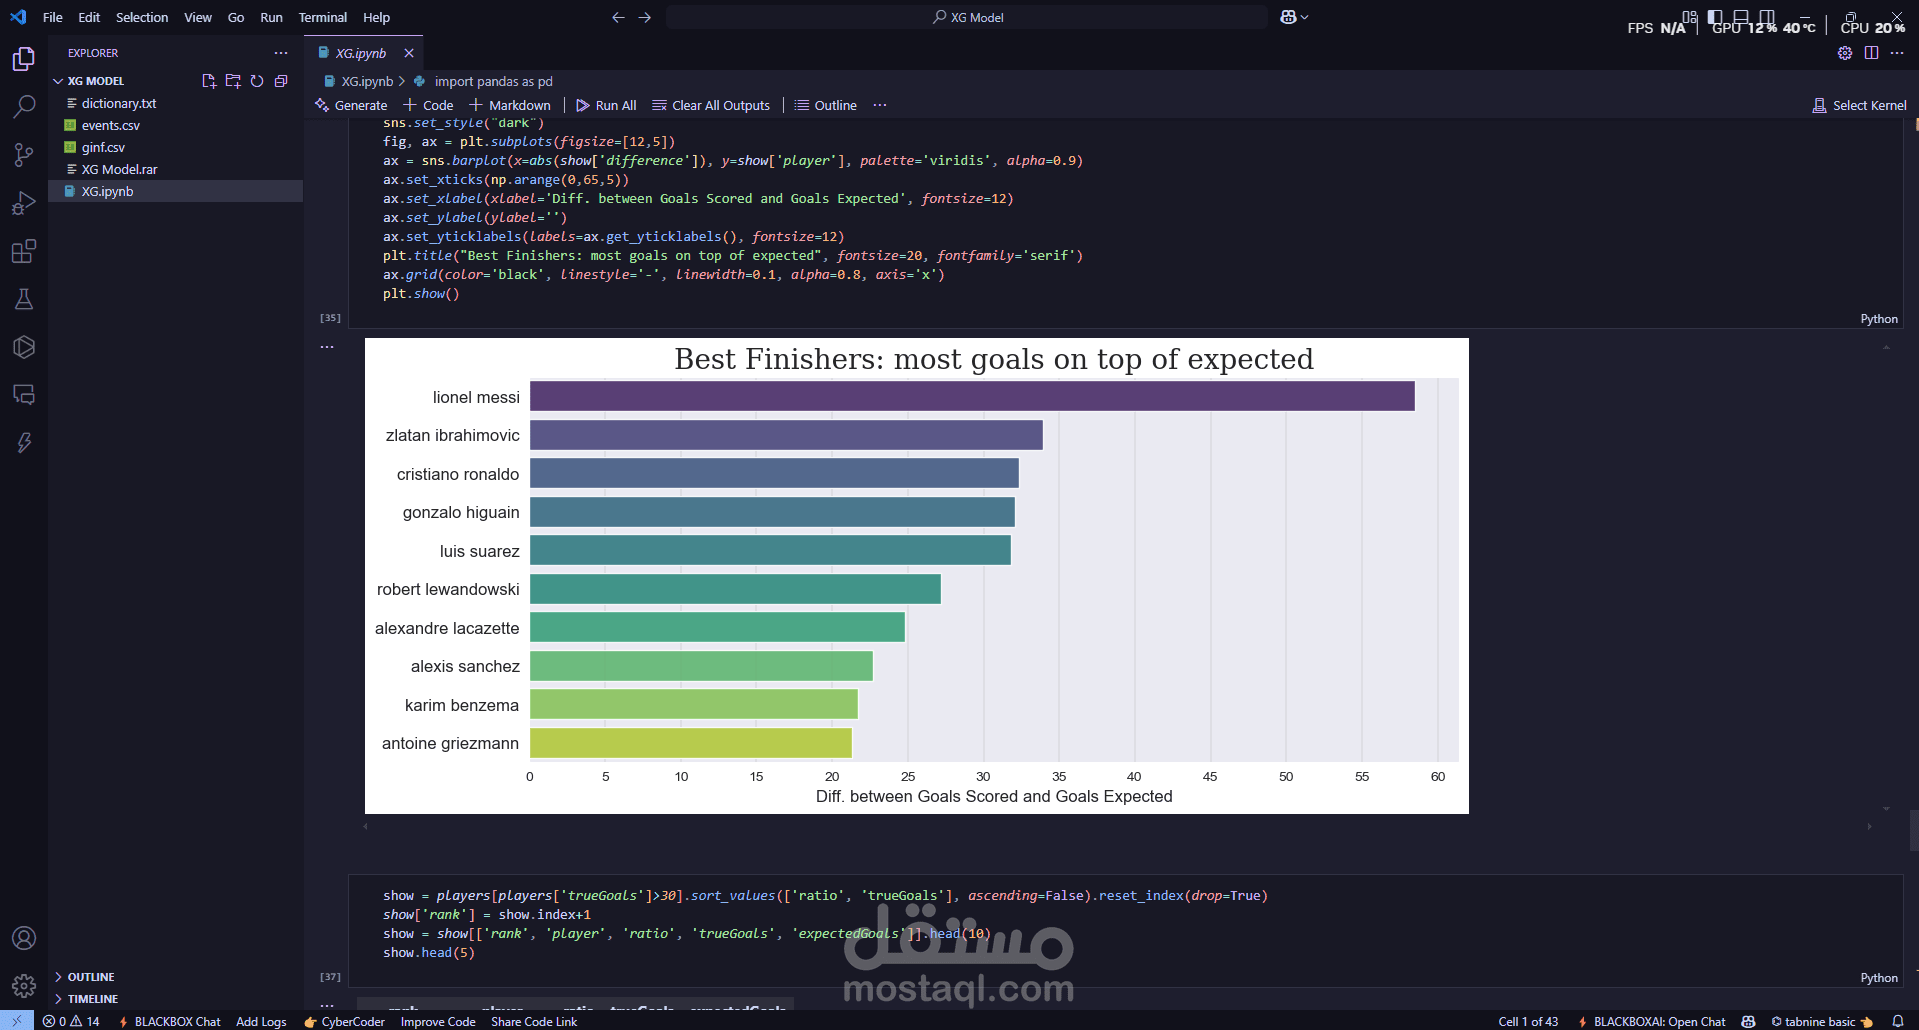The image size is (1919, 1030).
Task: Open the notebook Outline button
Action: coord(825,105)
